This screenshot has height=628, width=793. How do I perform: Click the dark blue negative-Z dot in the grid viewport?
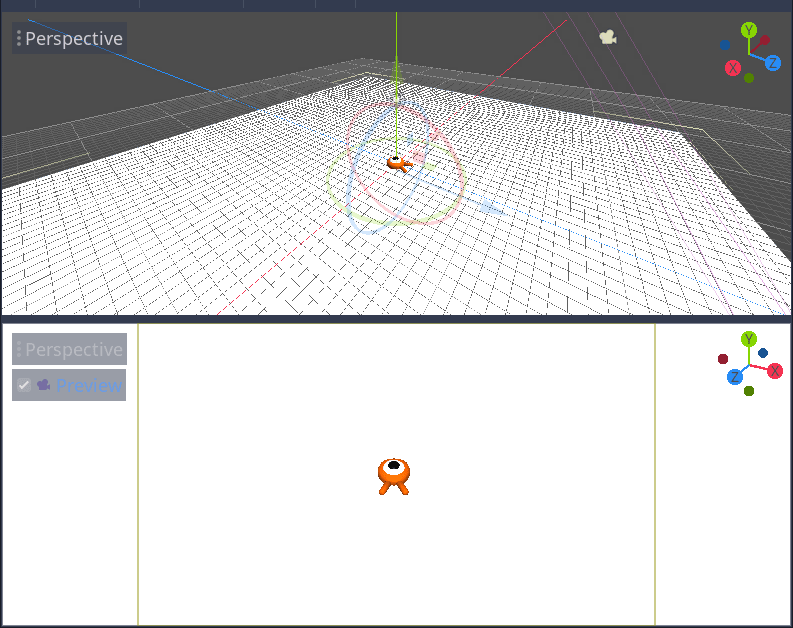point(724,45)
